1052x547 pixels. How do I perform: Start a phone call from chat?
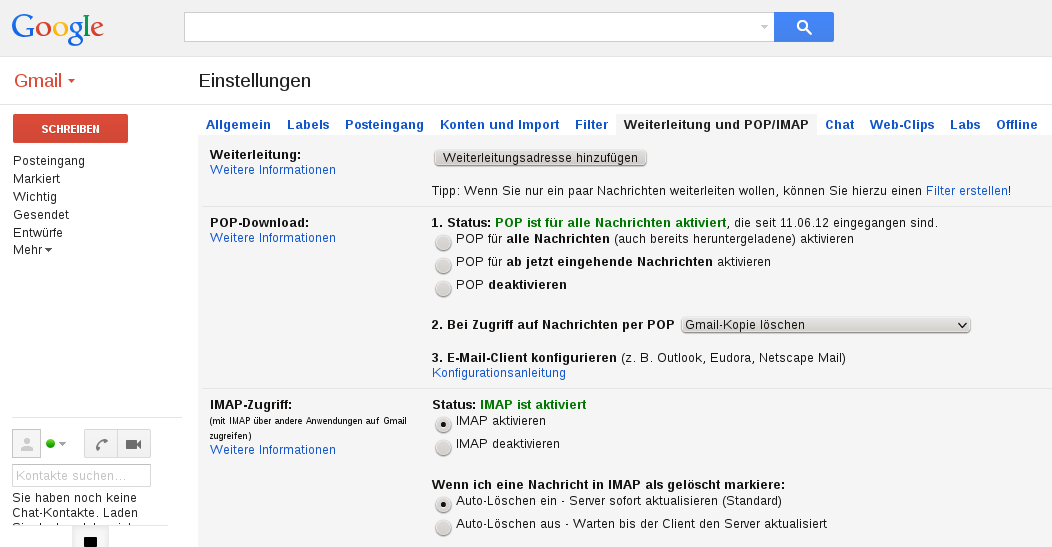[x=101, y=444]
